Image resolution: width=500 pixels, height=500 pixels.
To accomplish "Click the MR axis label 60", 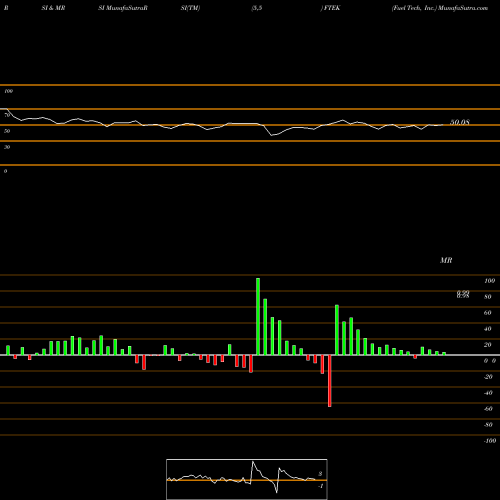I will [x=487, y=313].
